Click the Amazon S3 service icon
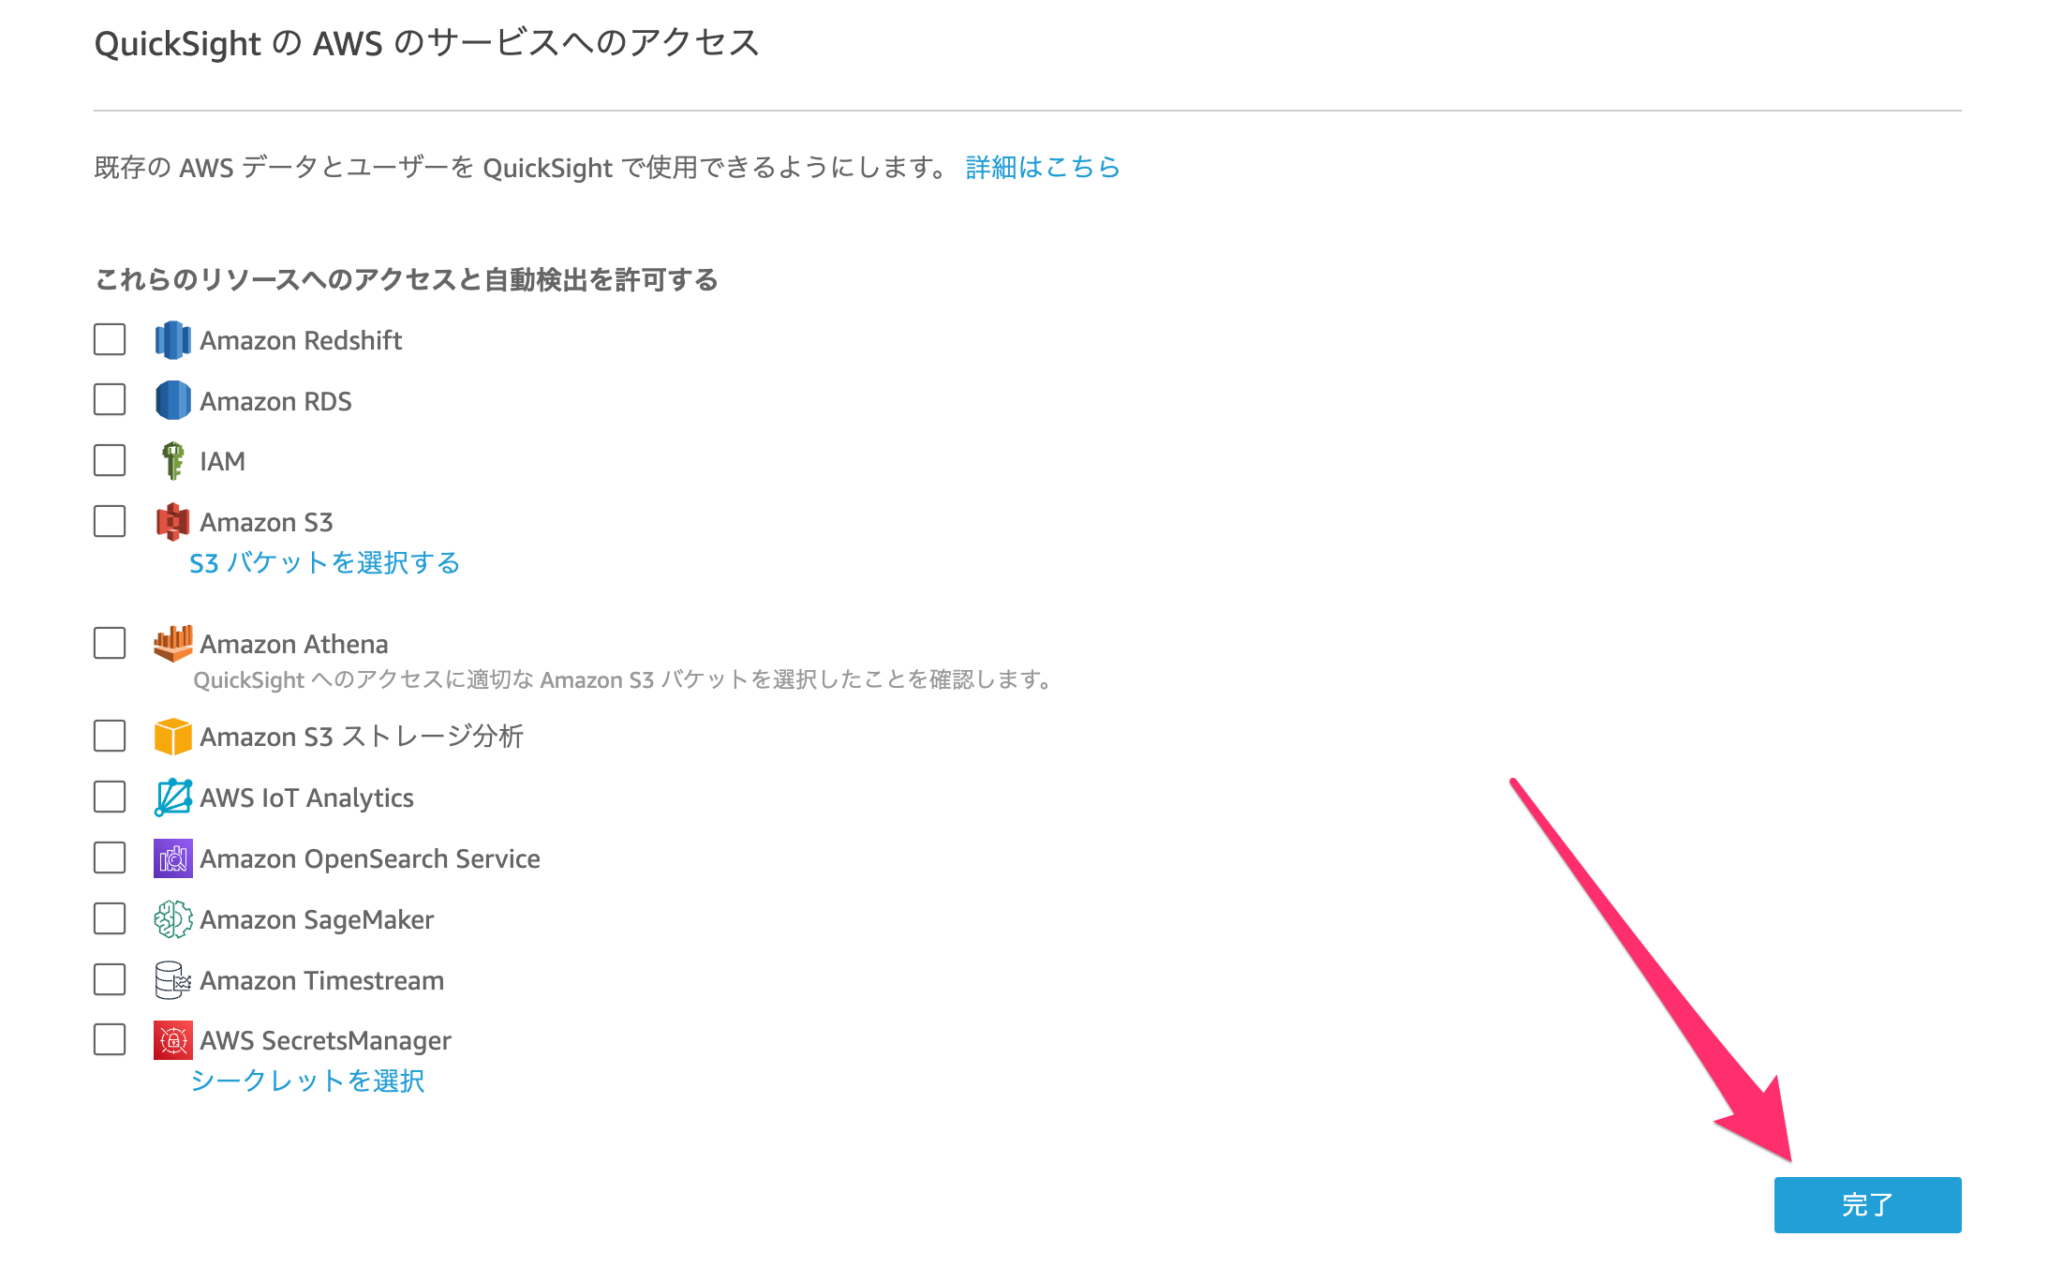 pos(172,521)
